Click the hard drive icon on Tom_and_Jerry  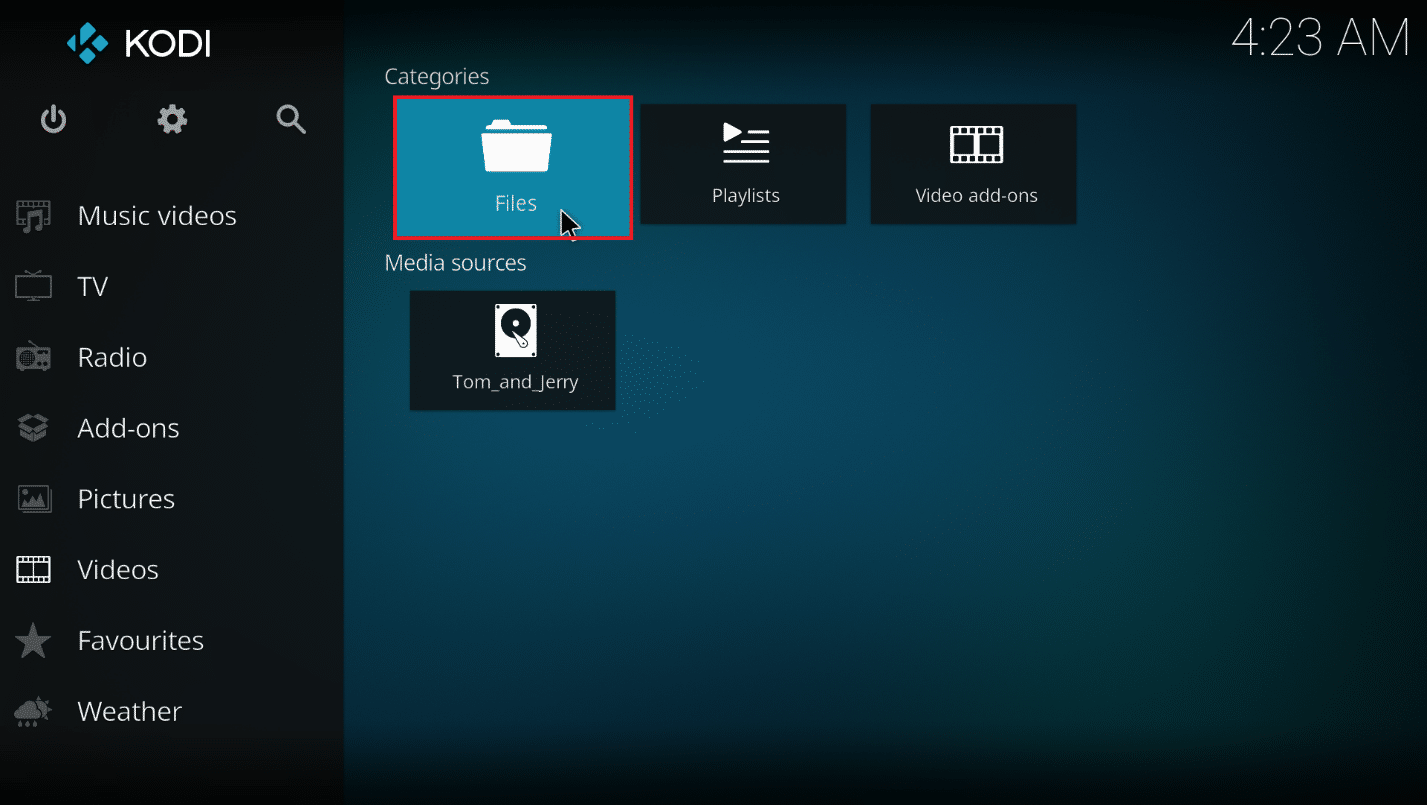(x=516, y=331)
